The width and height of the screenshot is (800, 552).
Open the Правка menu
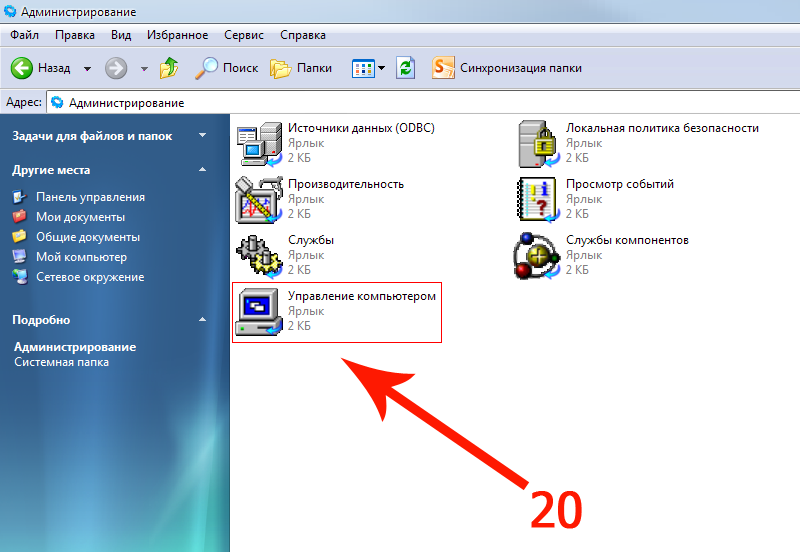[x=74, y=35]
